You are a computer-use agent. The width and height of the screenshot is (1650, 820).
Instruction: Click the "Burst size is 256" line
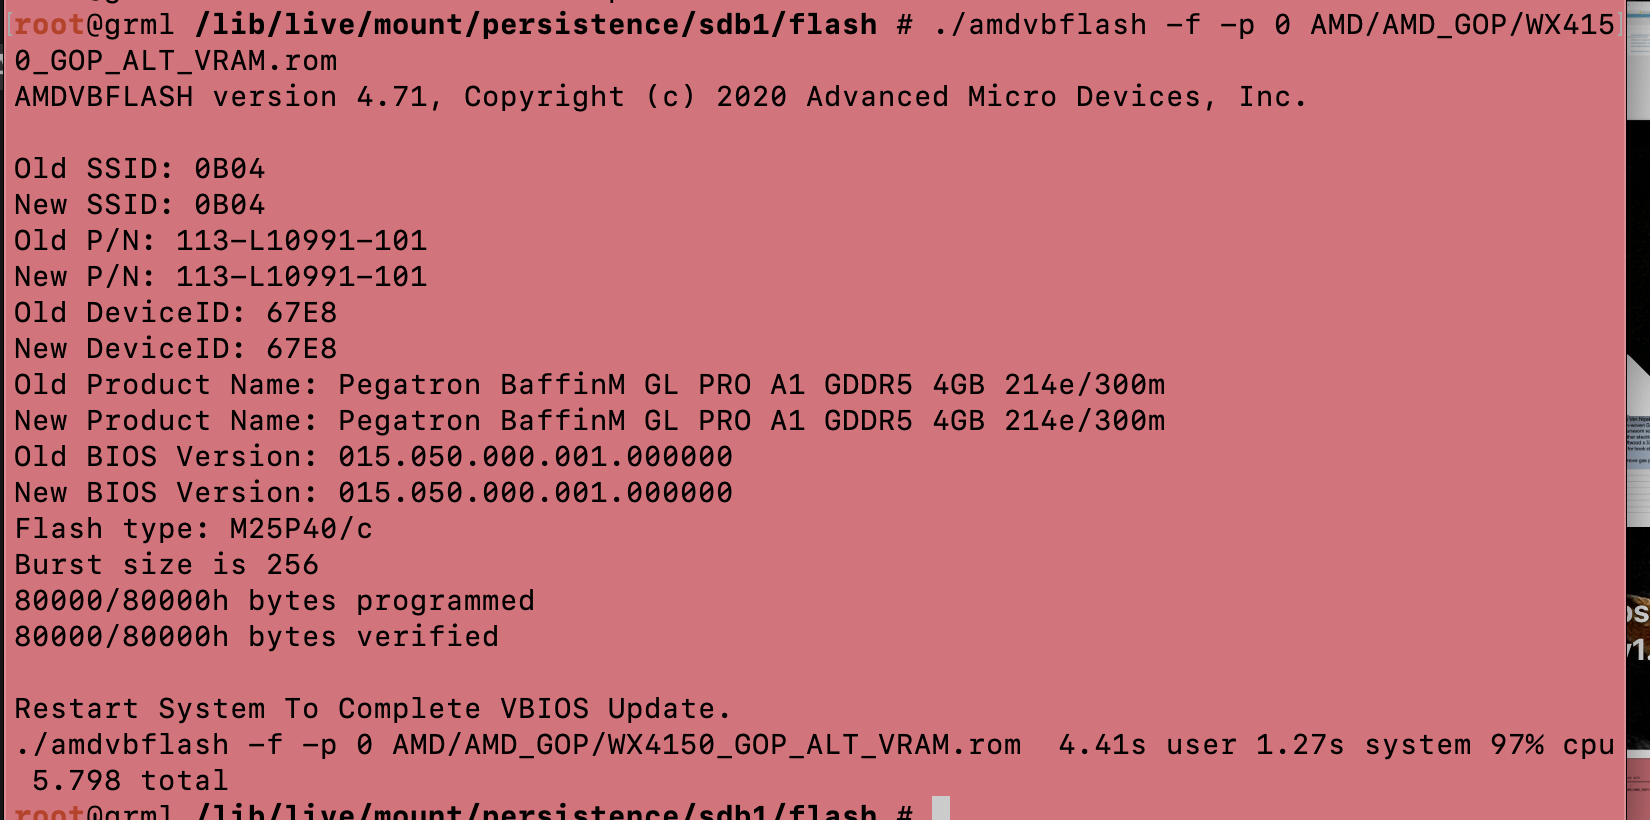[166, 565]
